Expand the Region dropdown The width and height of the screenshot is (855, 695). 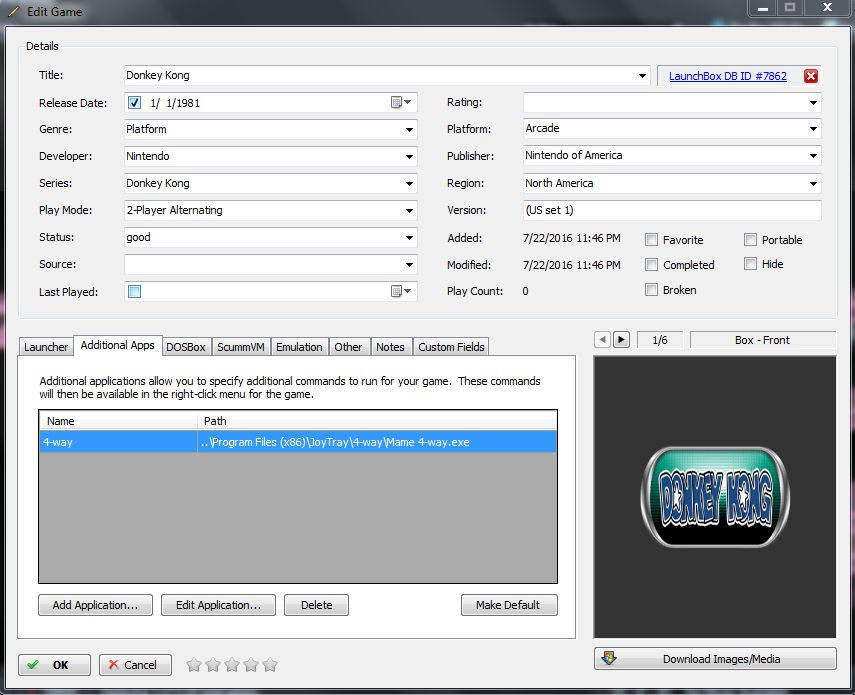813,184
